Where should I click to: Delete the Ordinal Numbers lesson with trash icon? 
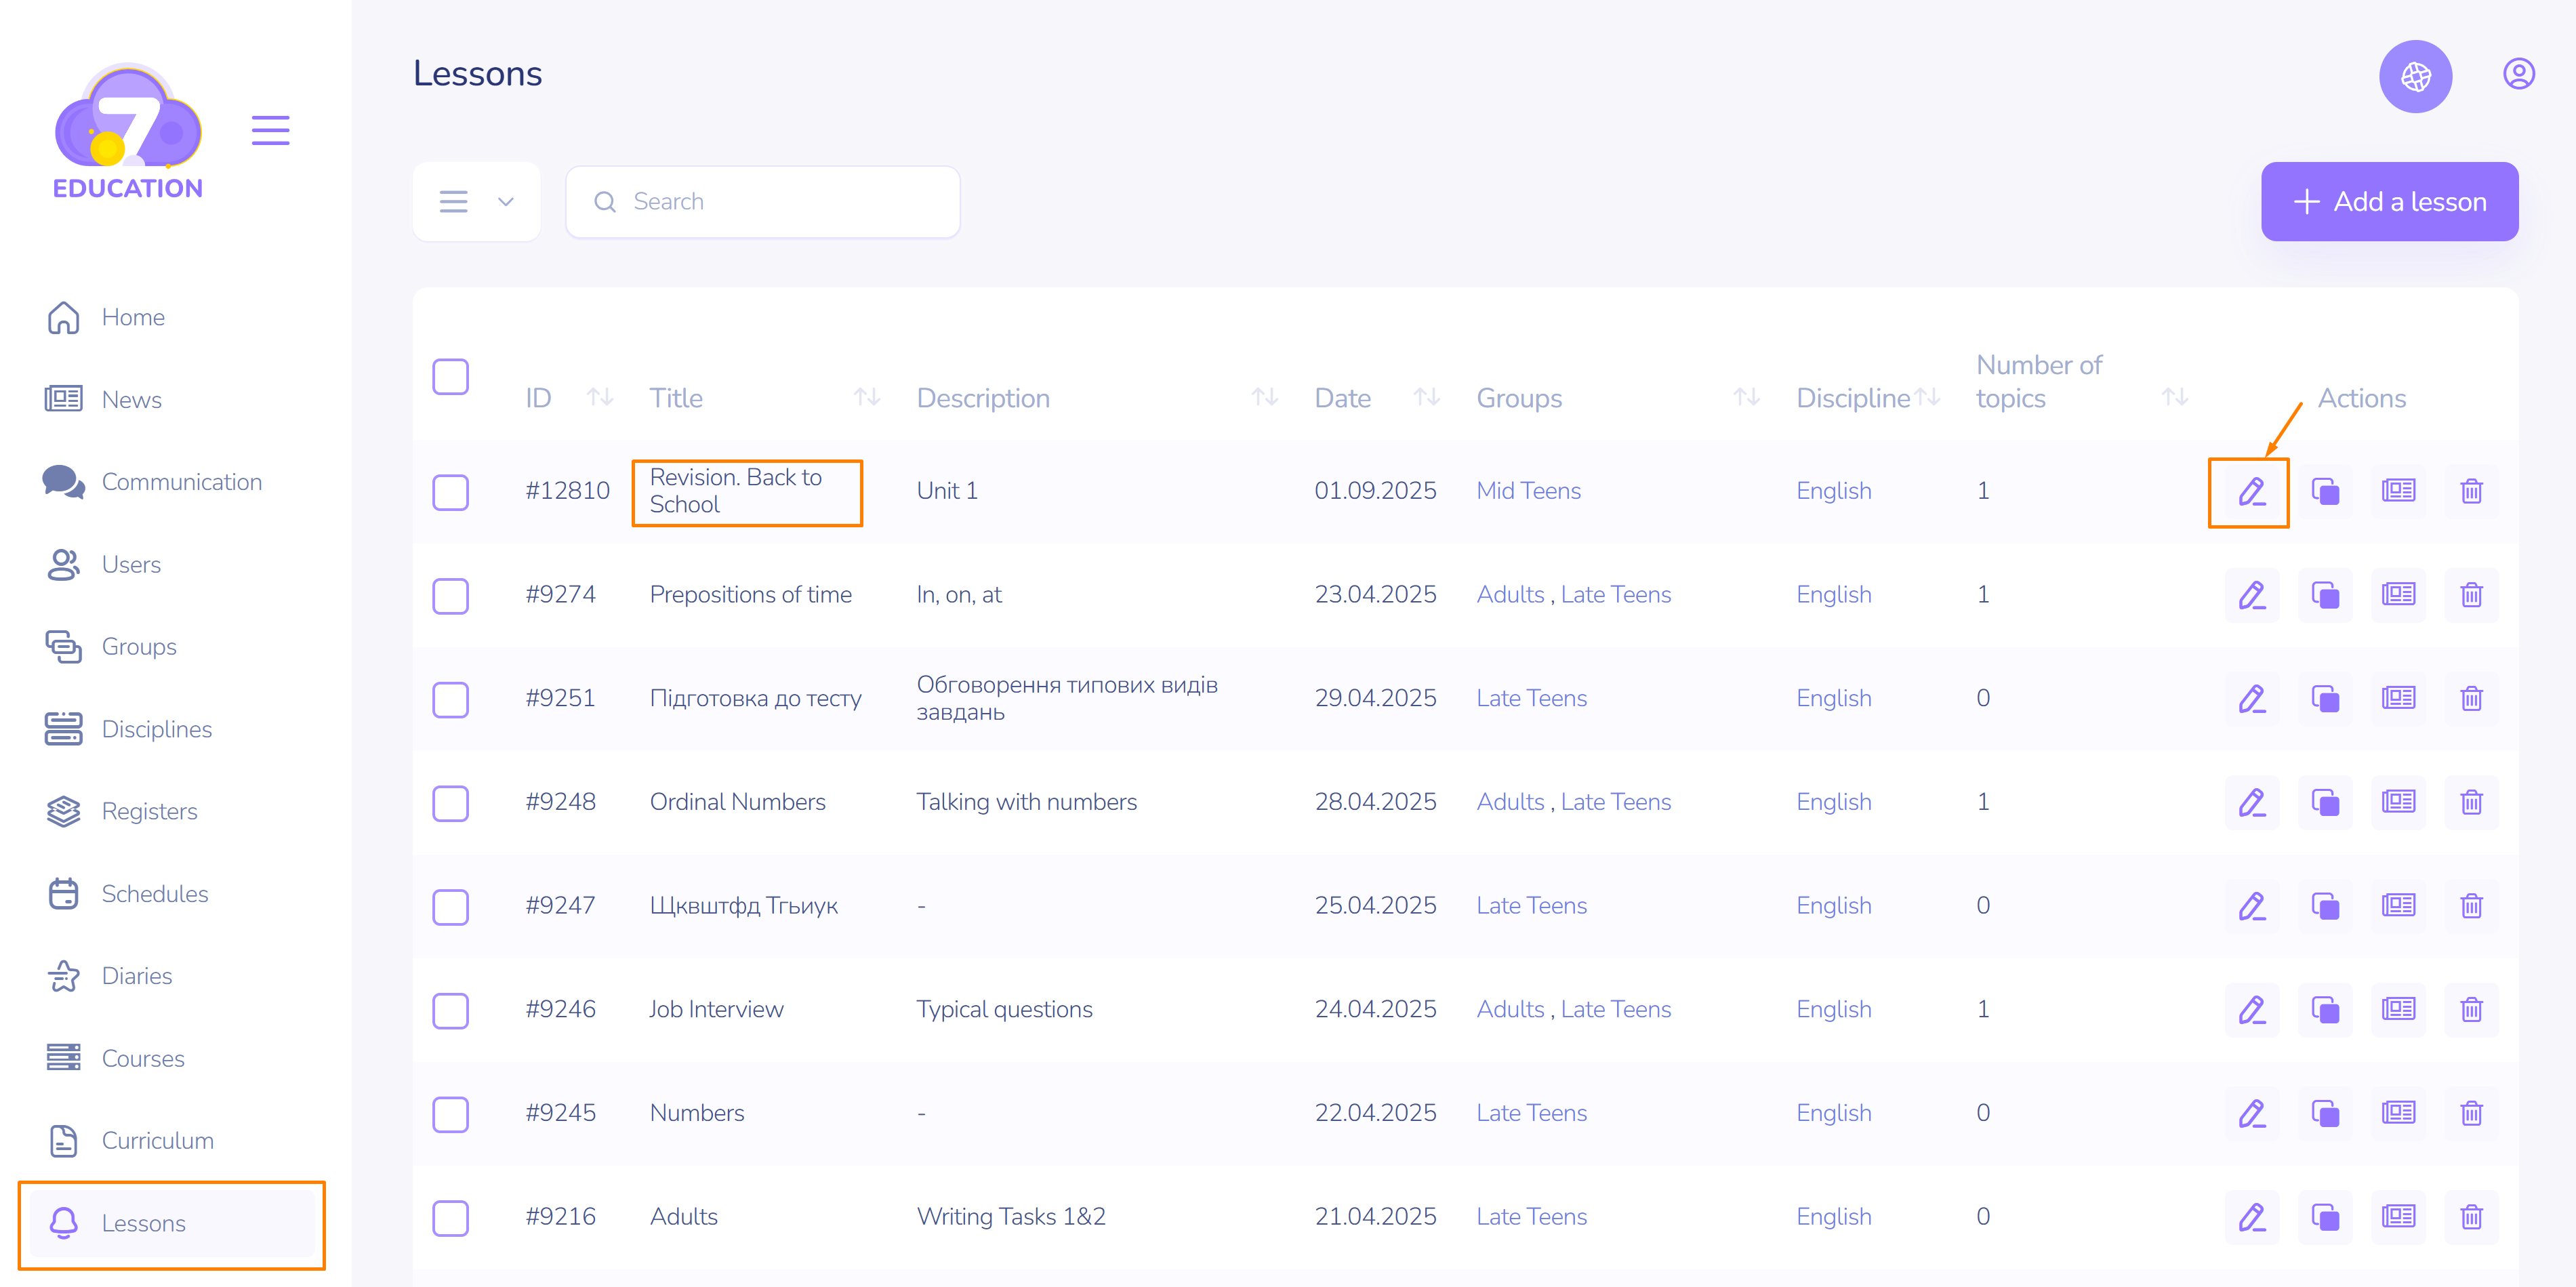click(x=2470, y=802)
